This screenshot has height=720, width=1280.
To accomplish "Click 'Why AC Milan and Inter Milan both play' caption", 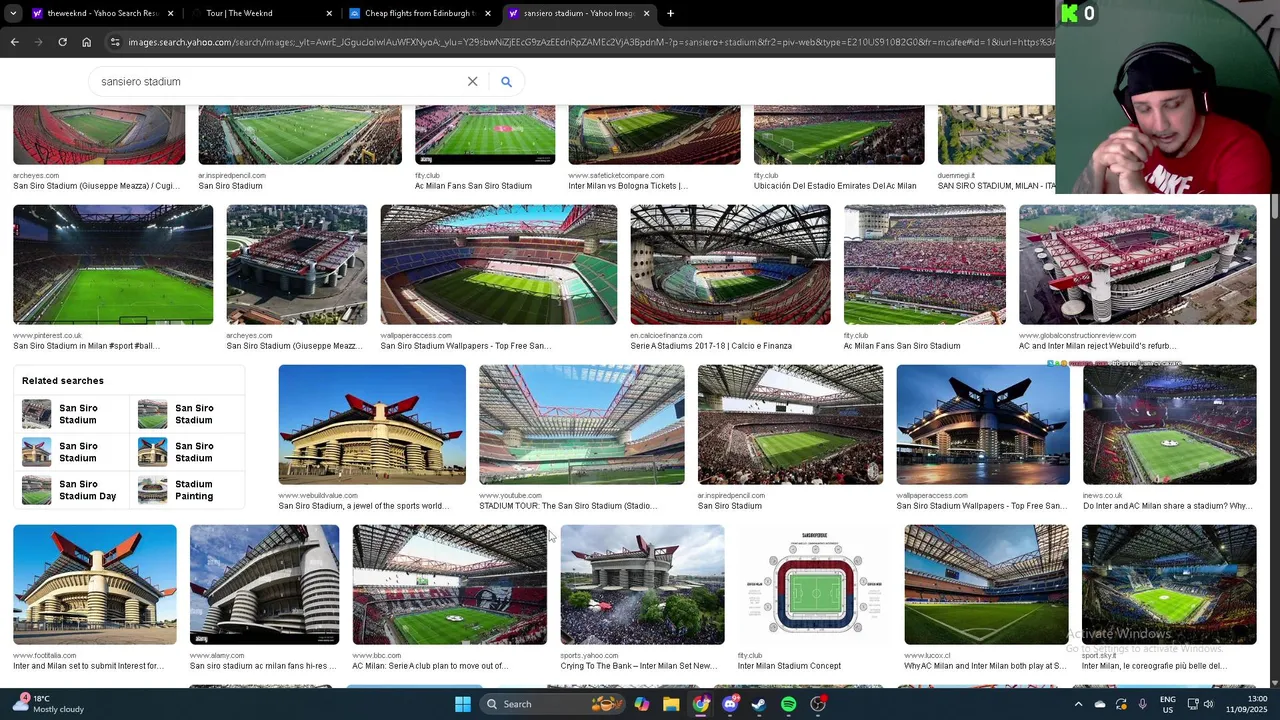I will pyautogui.click(x=985, y=666).
